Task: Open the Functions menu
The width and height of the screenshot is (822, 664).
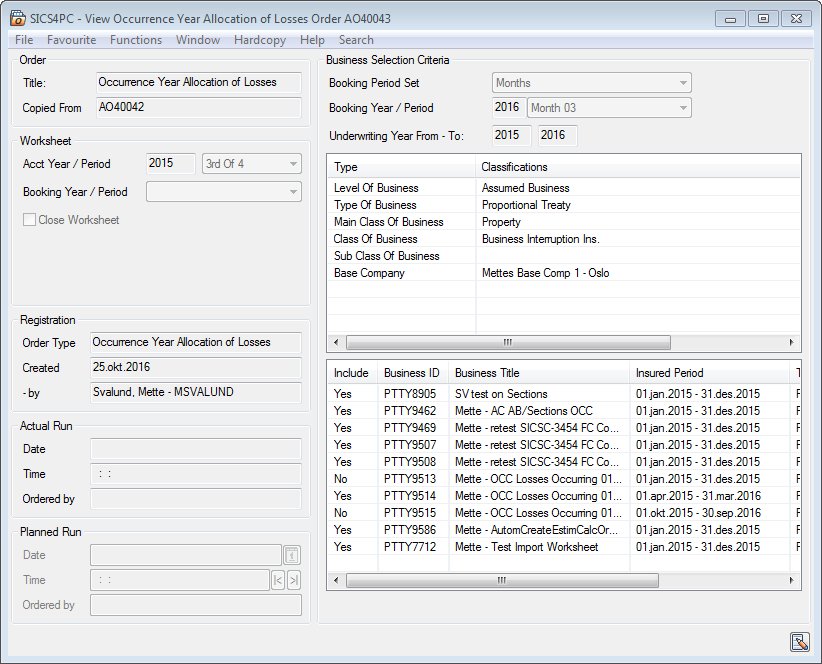Action: [136, 40]
